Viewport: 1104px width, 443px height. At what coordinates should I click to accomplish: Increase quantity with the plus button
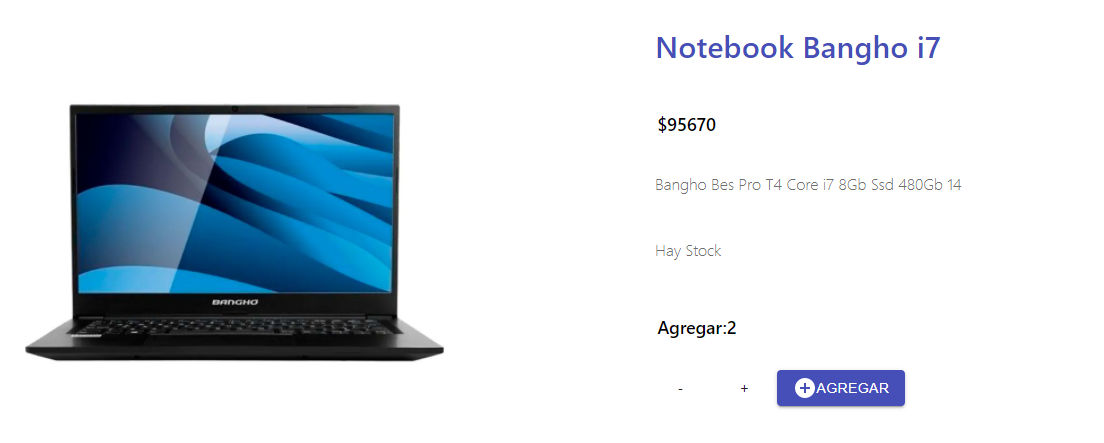744,389
